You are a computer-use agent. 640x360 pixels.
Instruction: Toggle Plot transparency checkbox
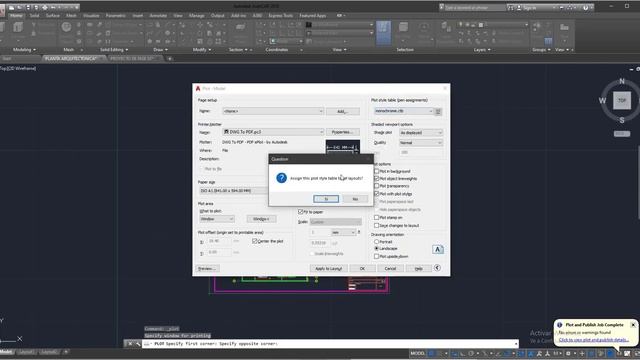(377, 186)
